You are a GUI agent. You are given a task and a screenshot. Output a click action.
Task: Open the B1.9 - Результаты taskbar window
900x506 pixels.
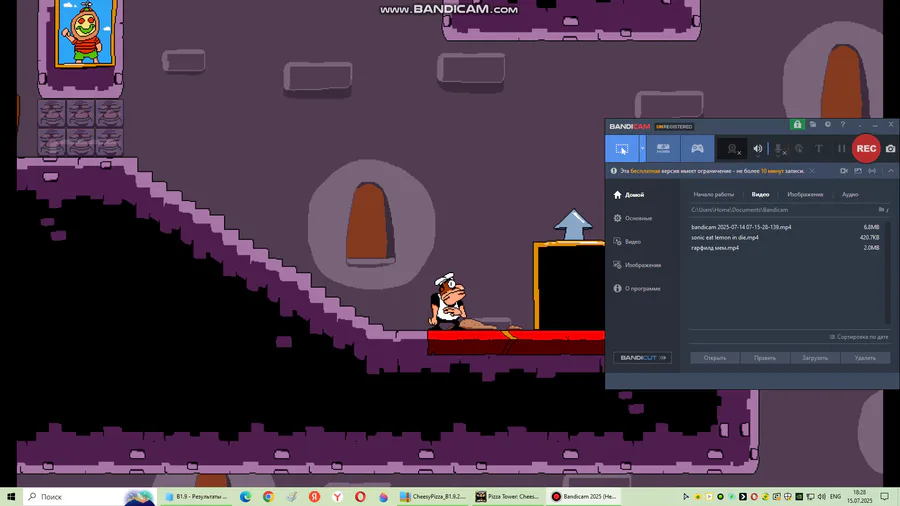click(x=196, y=497)
